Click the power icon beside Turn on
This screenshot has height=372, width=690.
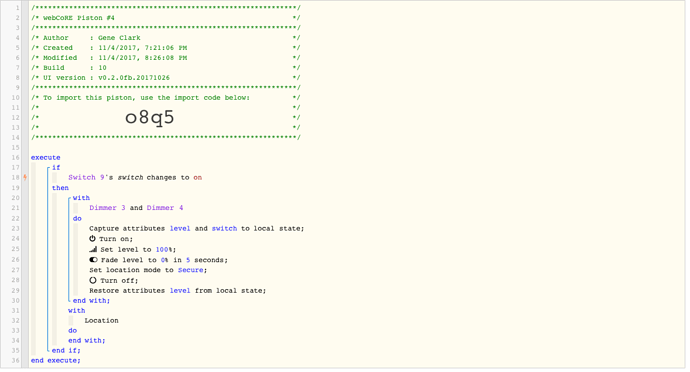(x=92, y=239)
